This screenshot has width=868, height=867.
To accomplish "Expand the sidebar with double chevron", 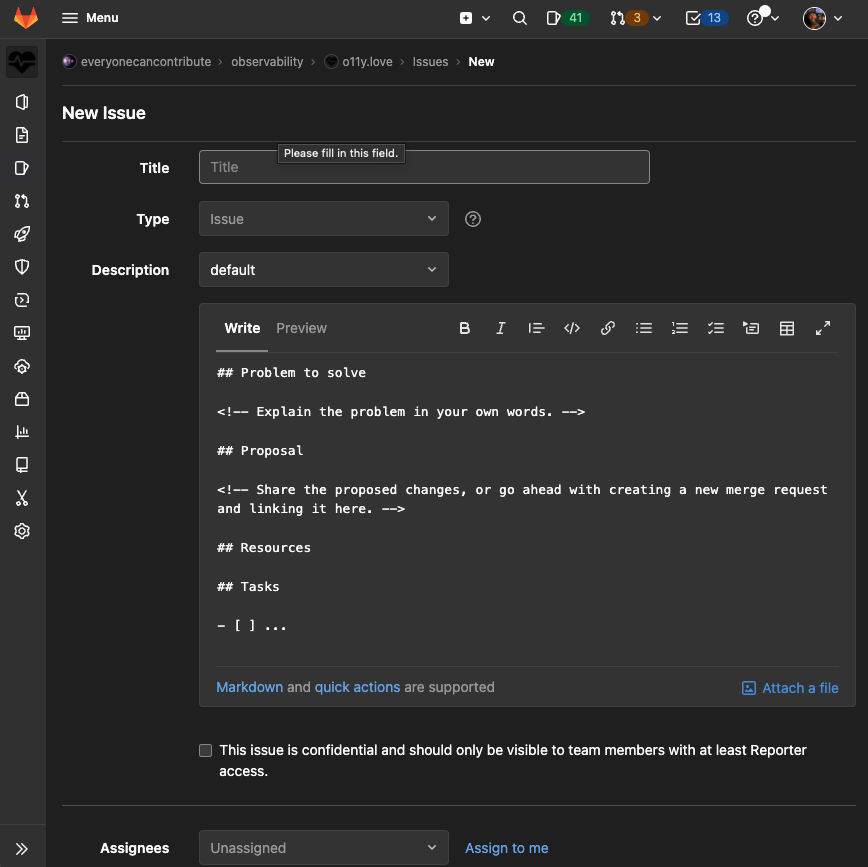I will [x=22, y=849].
